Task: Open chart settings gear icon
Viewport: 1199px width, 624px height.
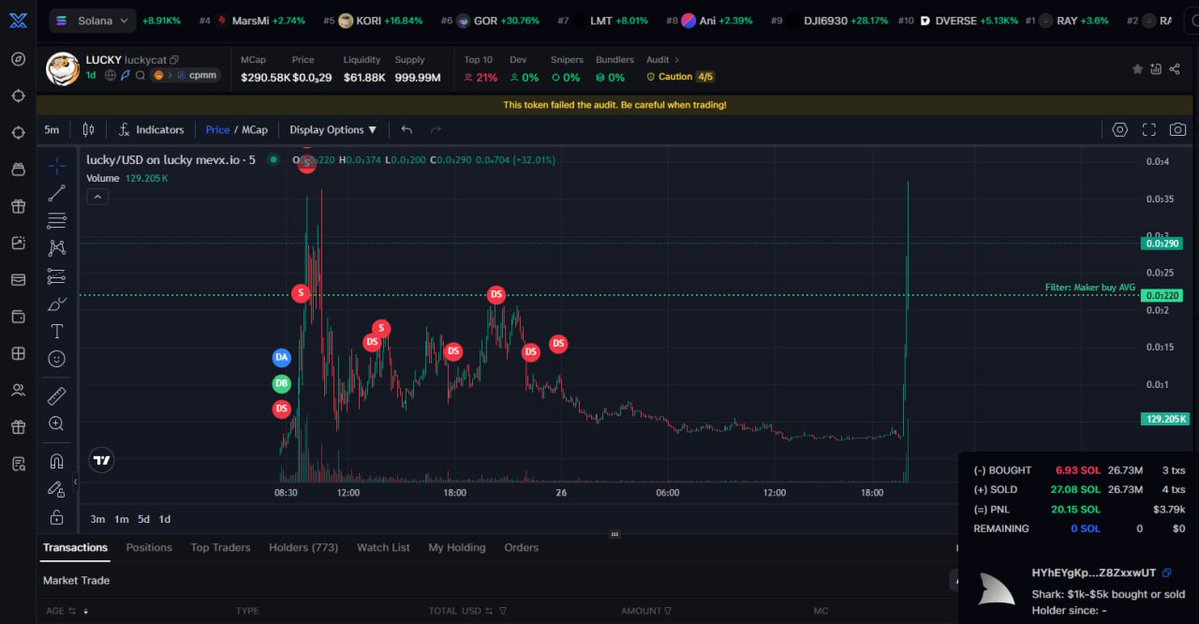Action: [x=1119, y=130]
